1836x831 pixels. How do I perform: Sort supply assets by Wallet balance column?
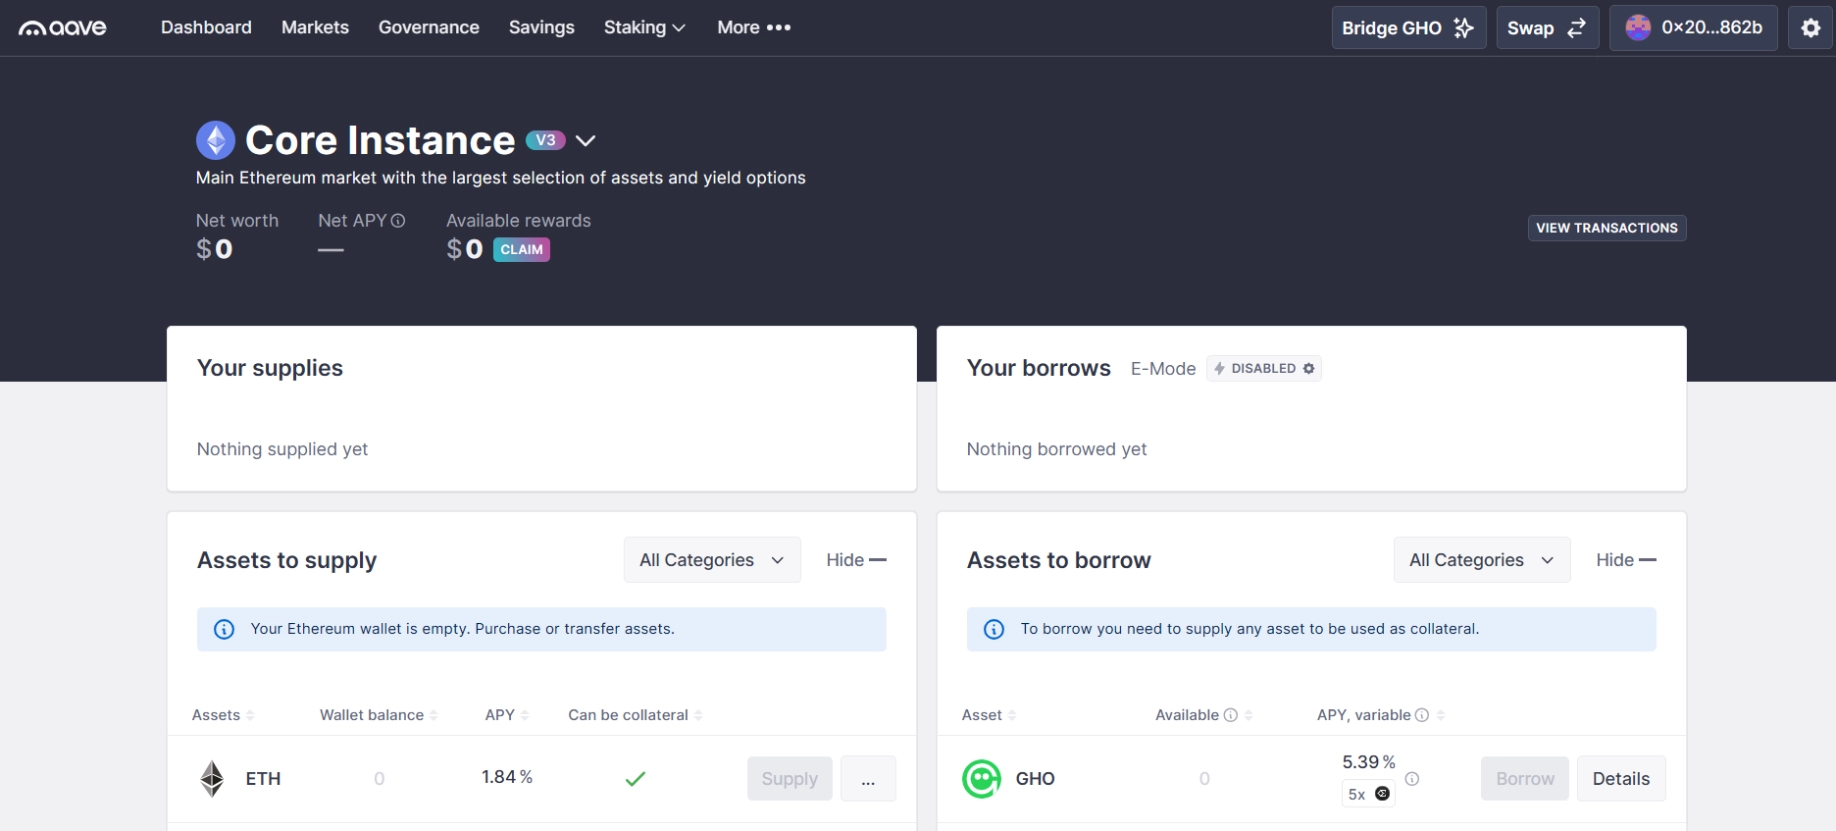[x=372, y=715]
